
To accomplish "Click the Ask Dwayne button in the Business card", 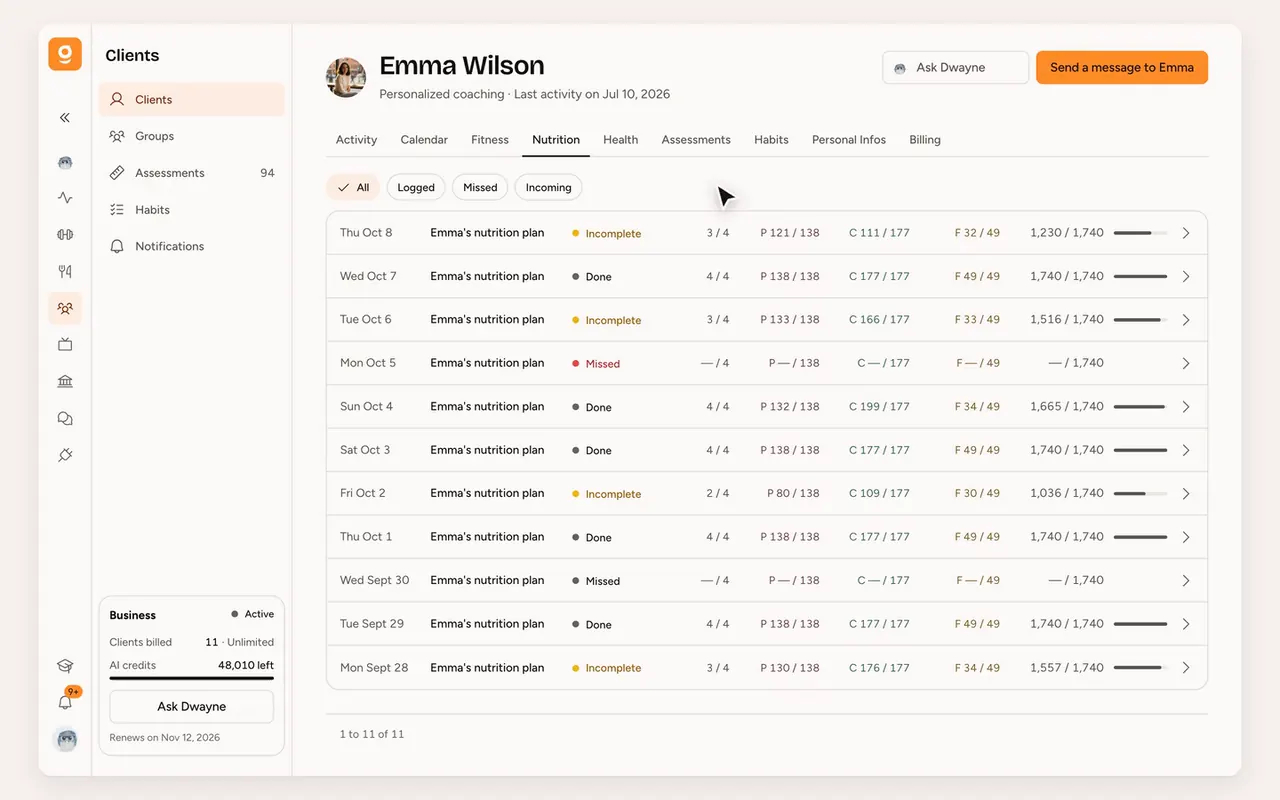I will point(191,707).
